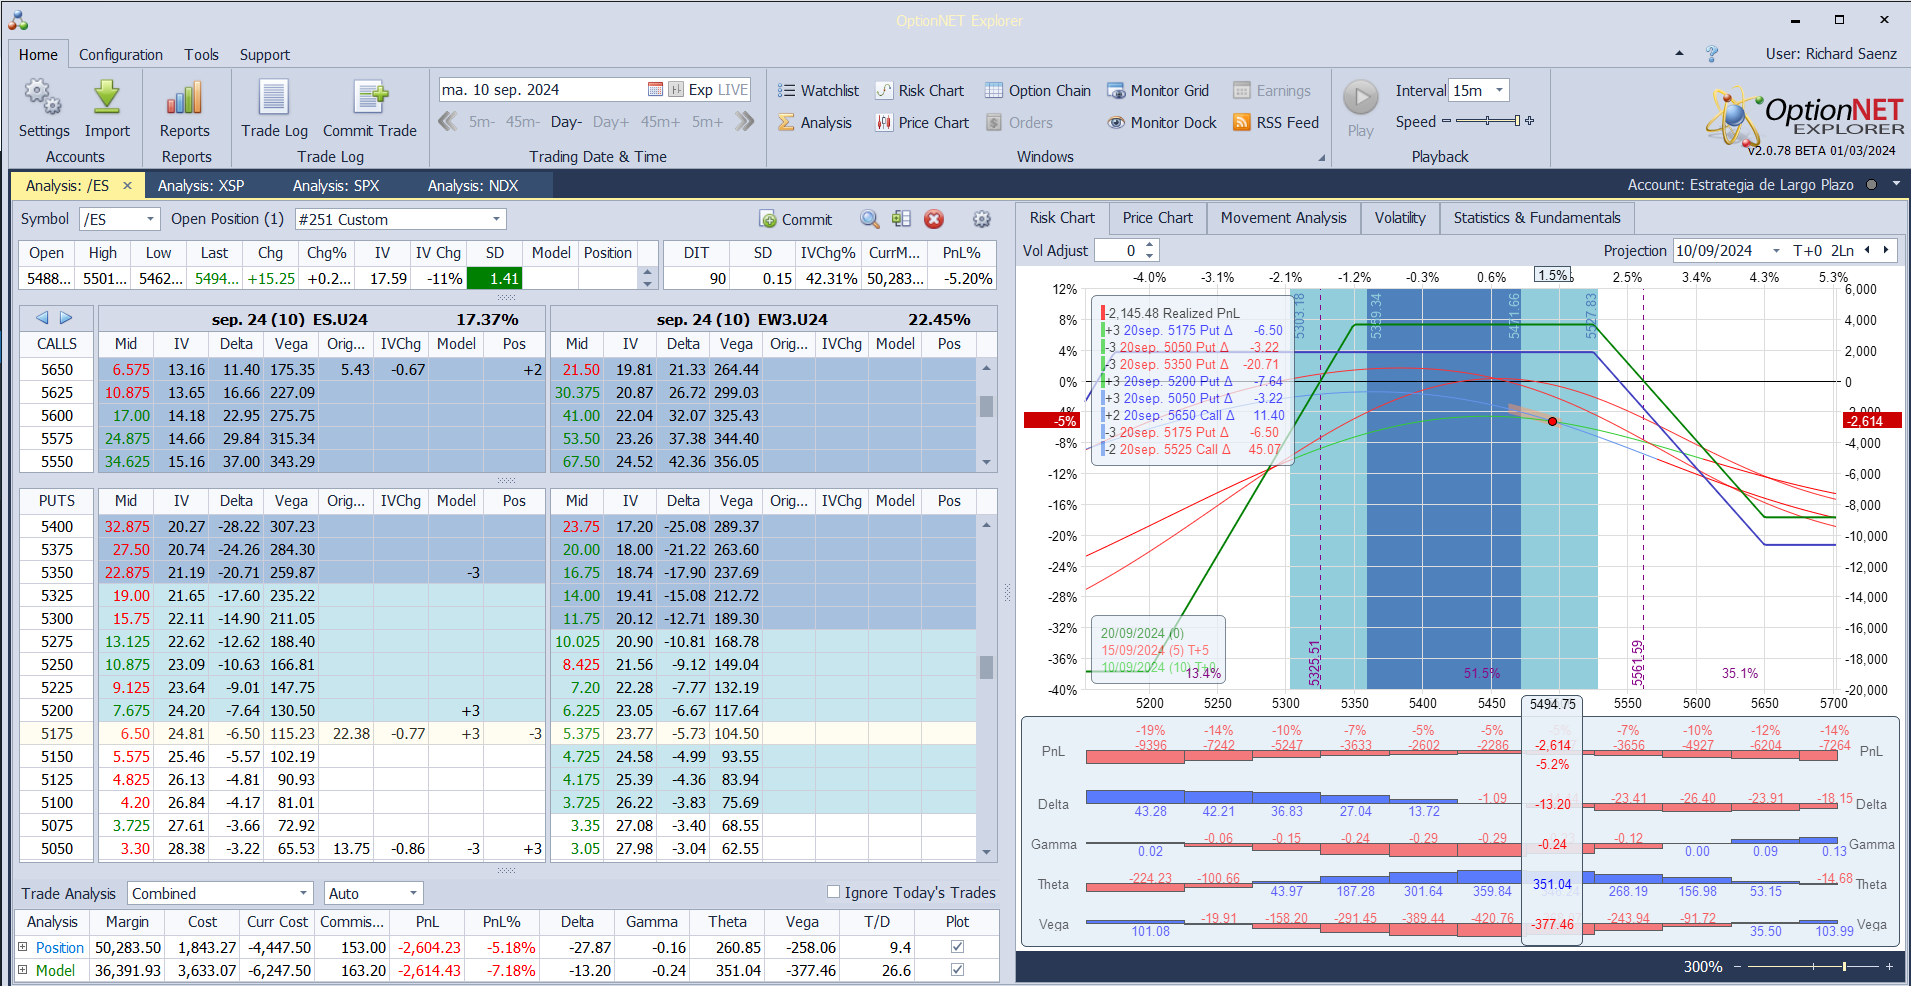Viewport: 1911px width, 986px height.
Task: Switch to the Volatility tab
Action: point(1400,218)
